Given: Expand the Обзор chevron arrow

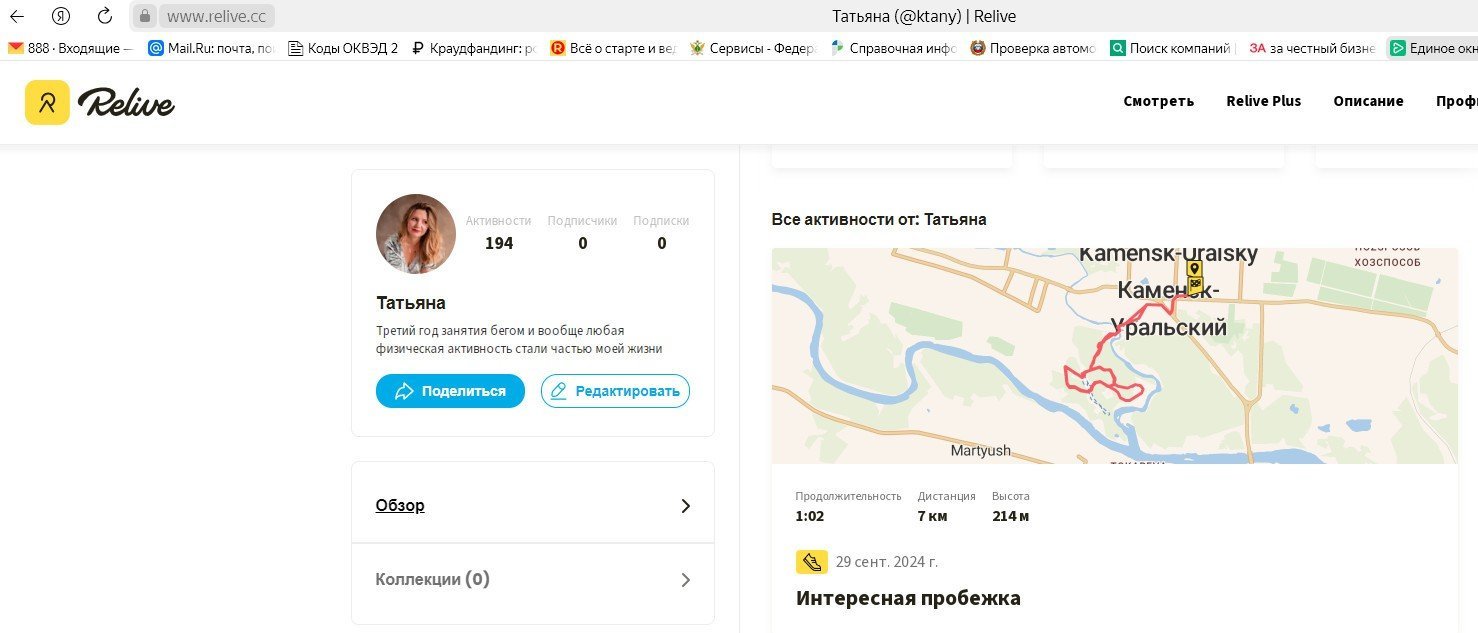Looking at the screenshot, I should 685,506.
